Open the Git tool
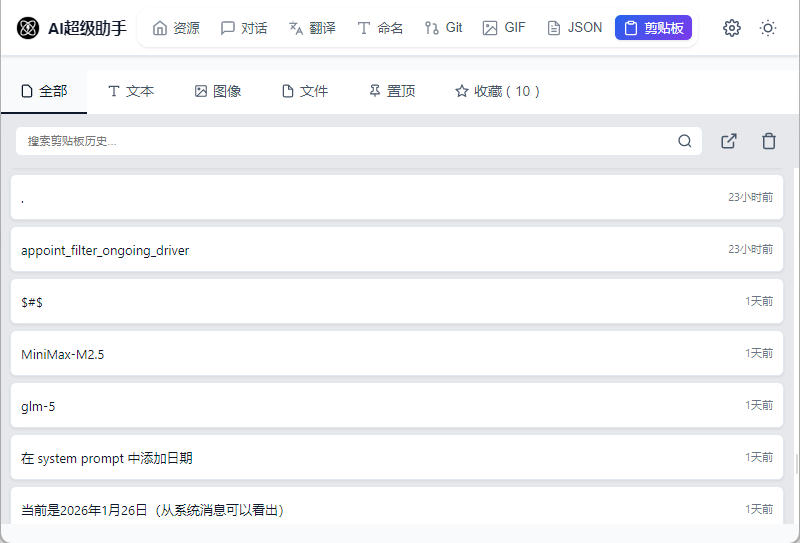 point(443,28)
